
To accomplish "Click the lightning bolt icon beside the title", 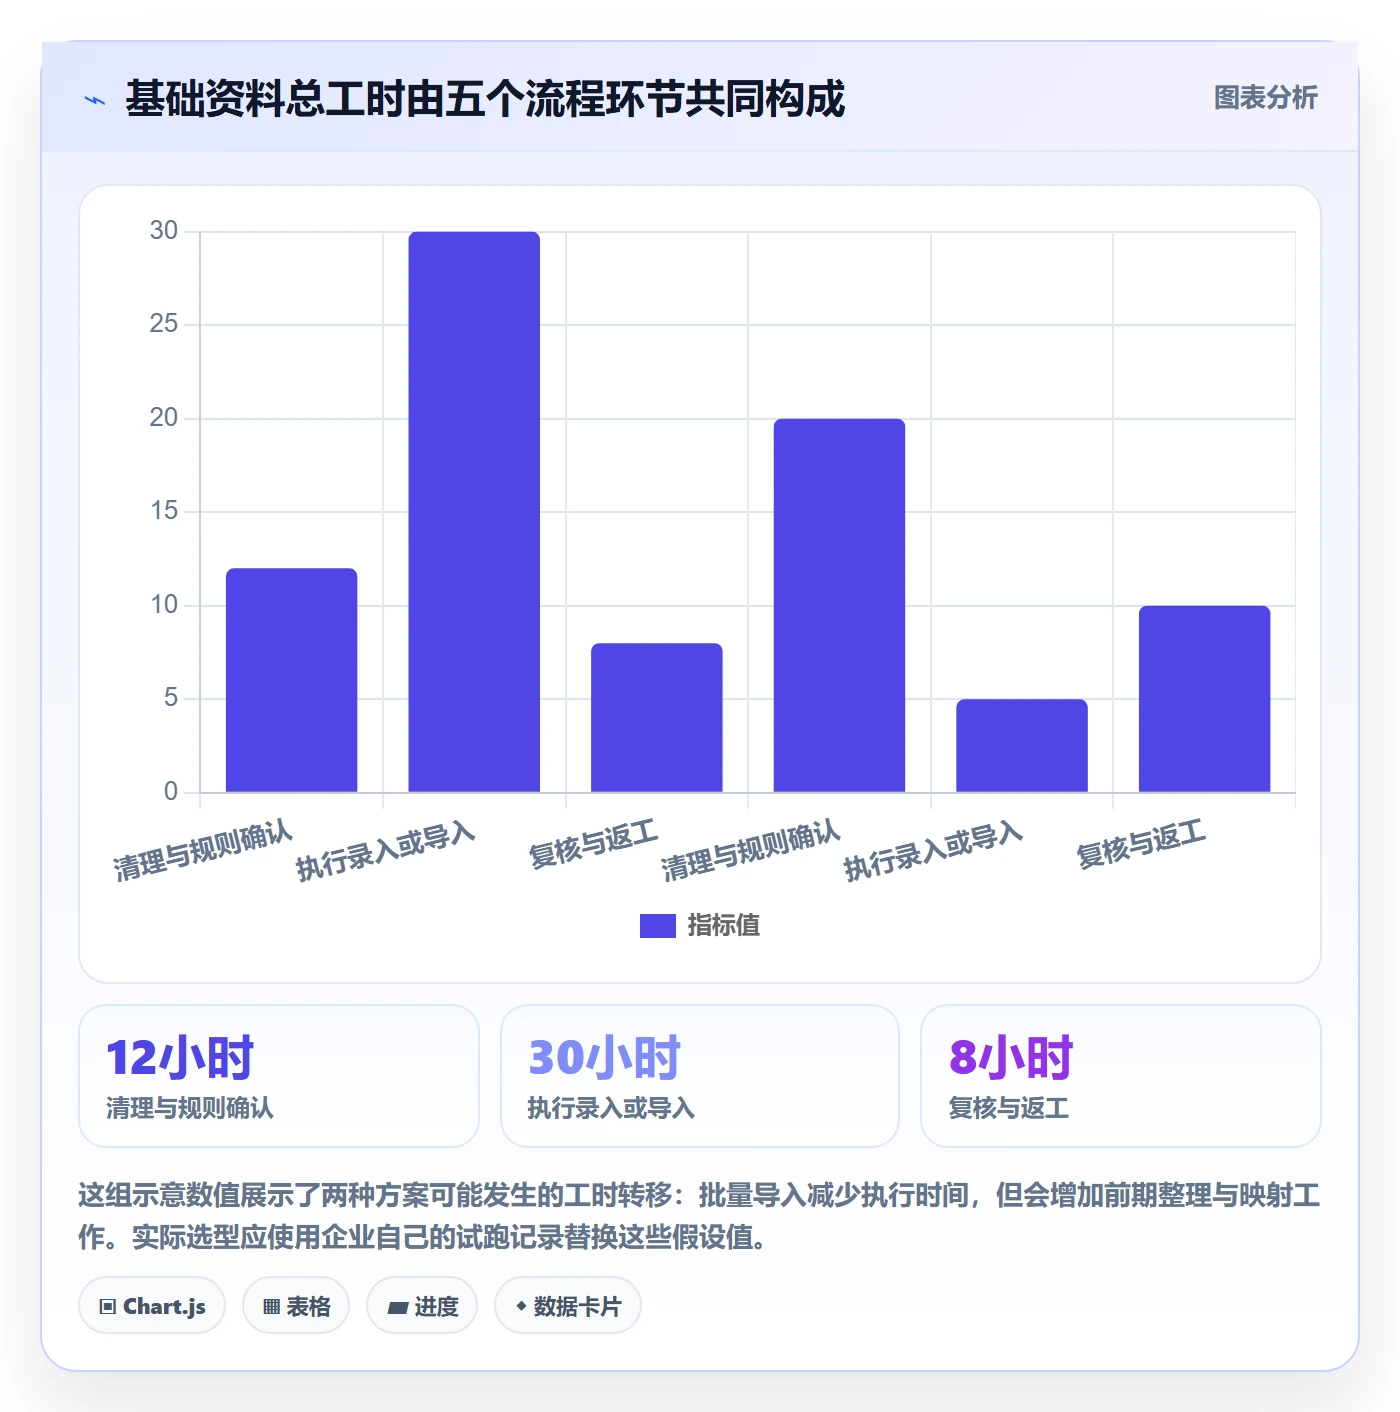I will click(x=95, y=100).
